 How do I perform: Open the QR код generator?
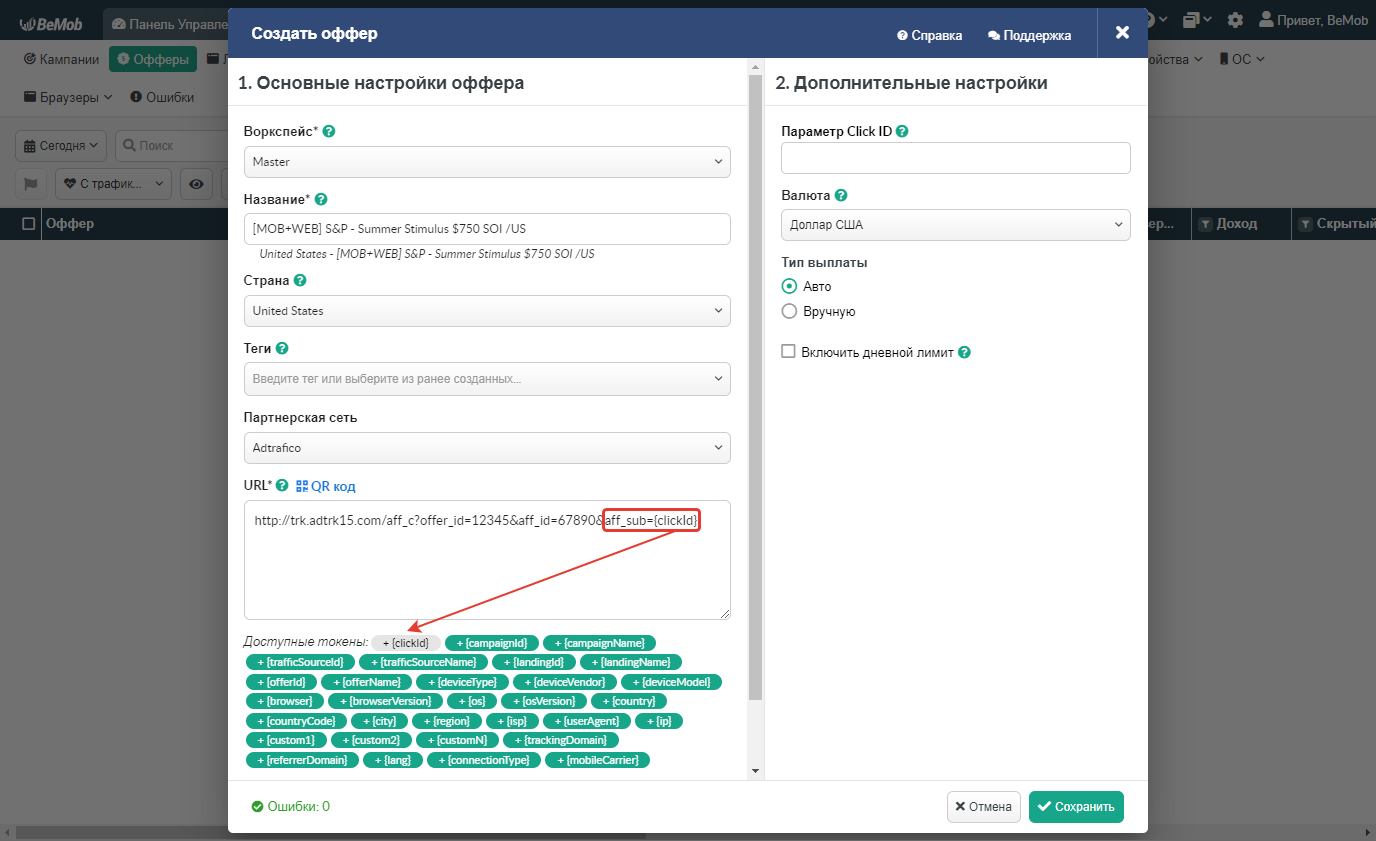pyautogui.click(x=325, y=486)
